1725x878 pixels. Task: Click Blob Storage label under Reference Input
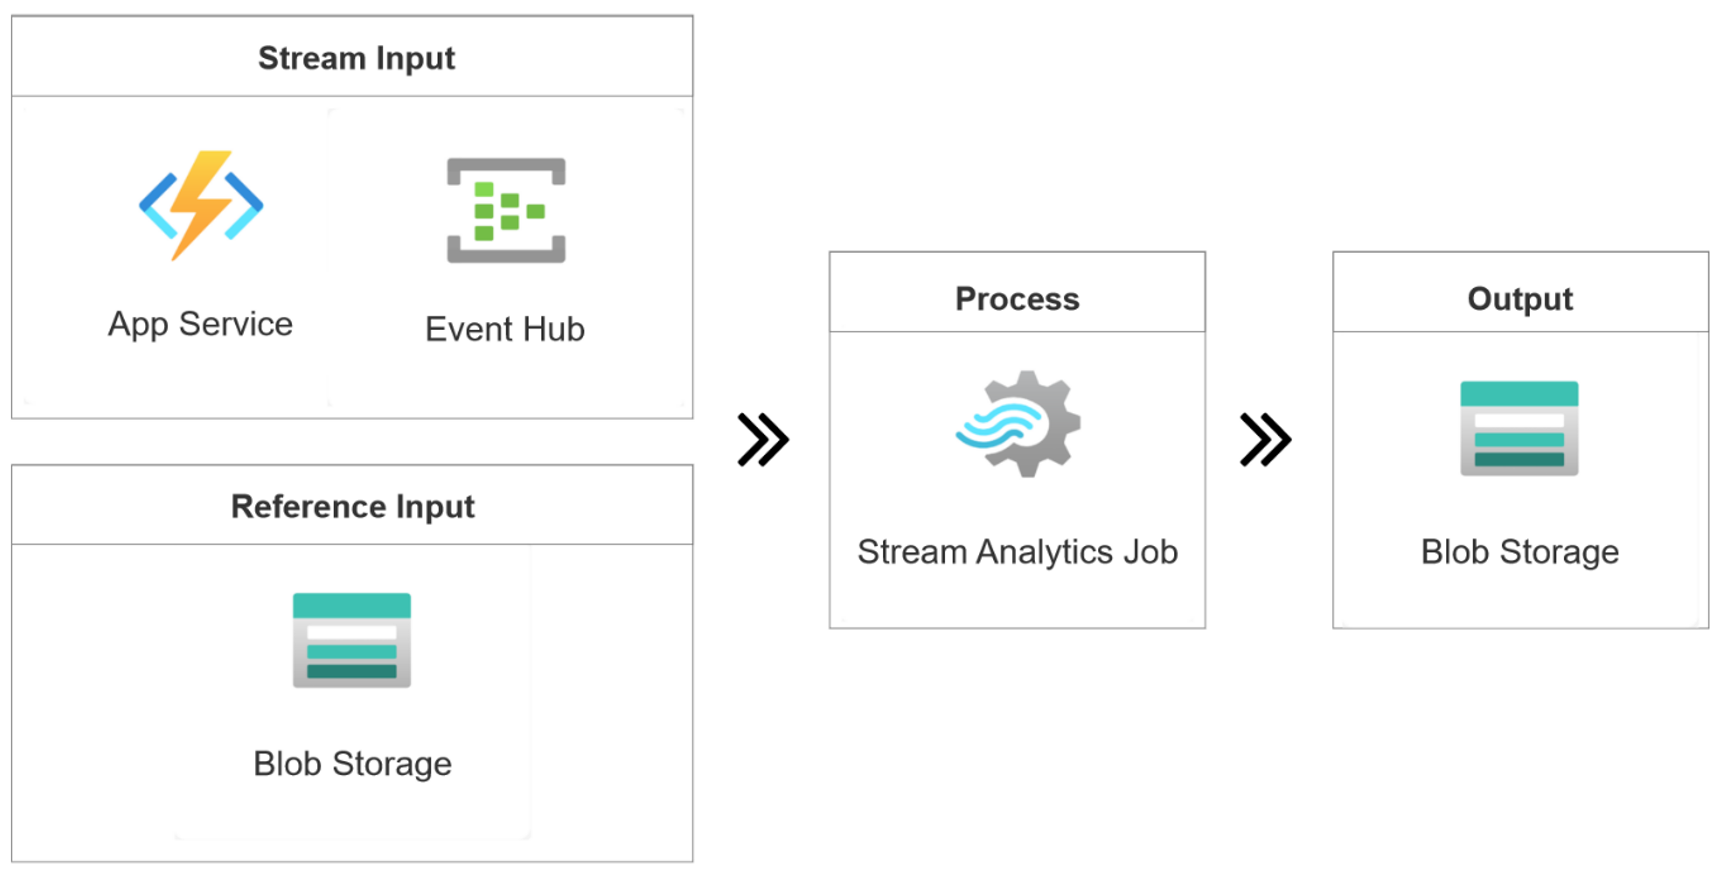coord(352,764)
